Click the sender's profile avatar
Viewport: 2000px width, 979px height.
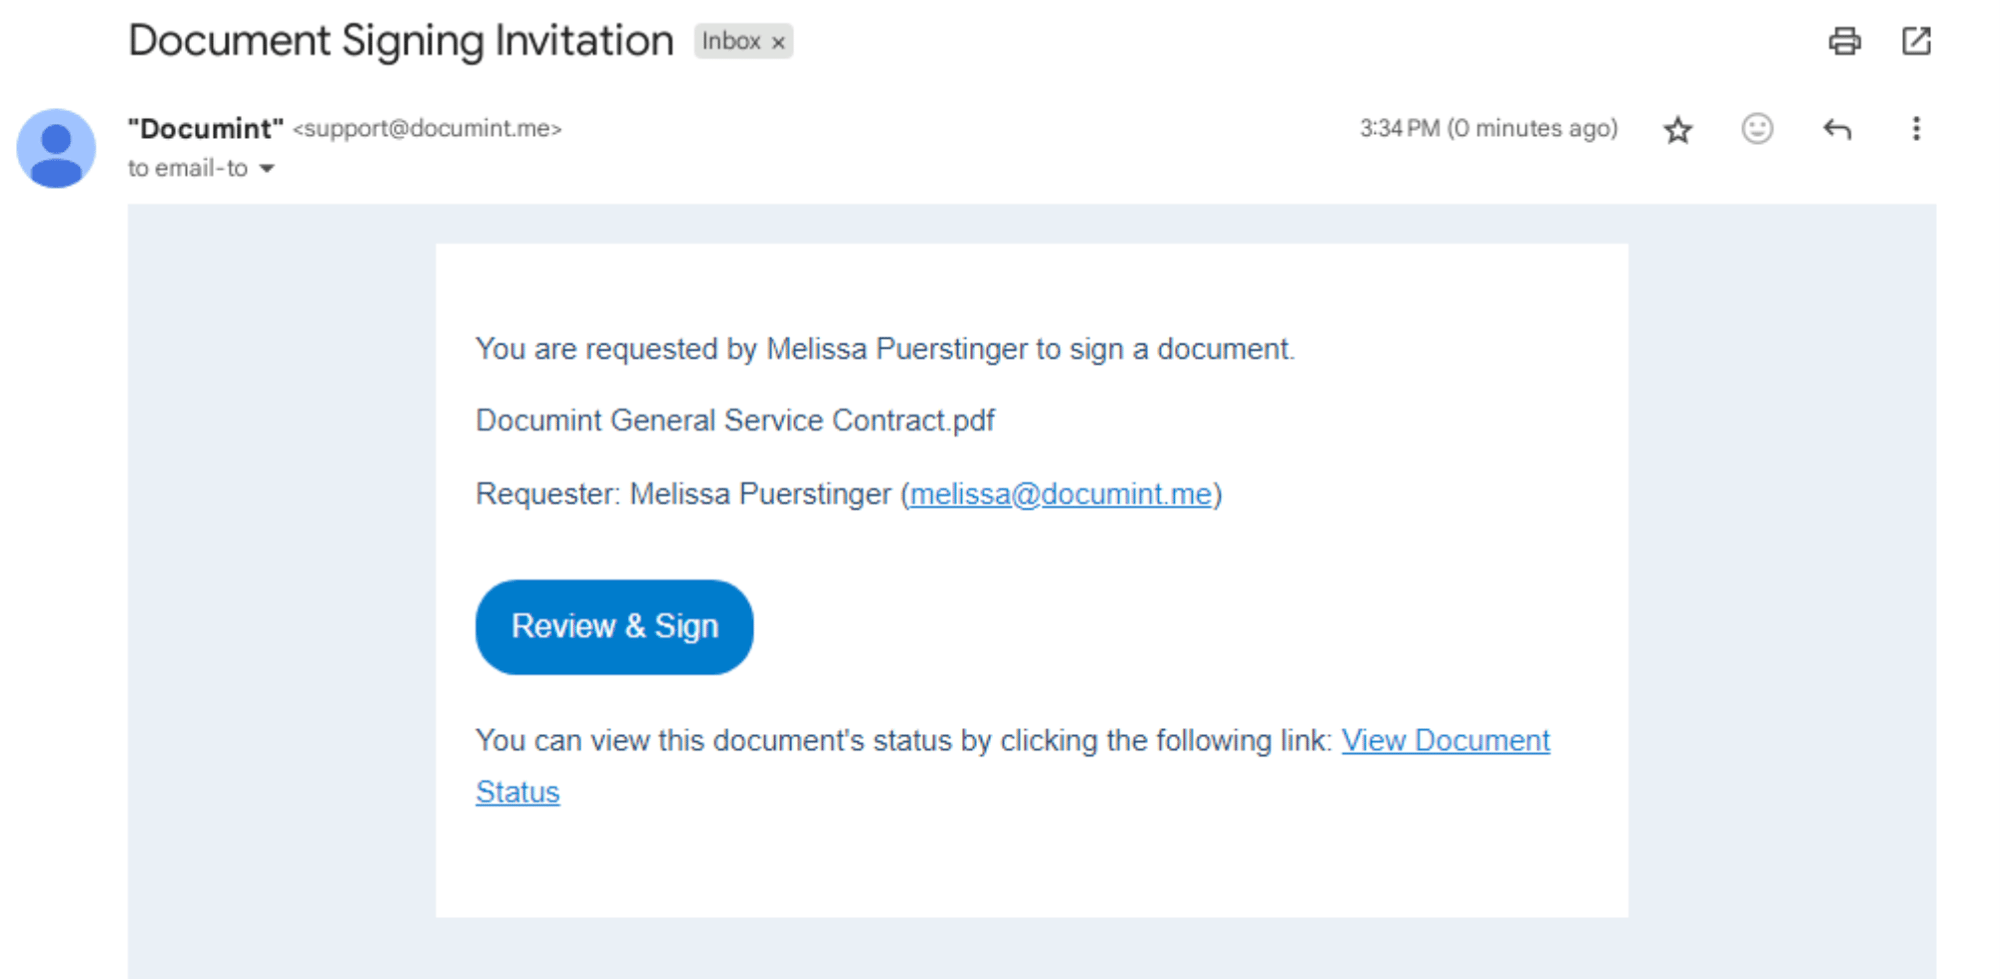56,148
